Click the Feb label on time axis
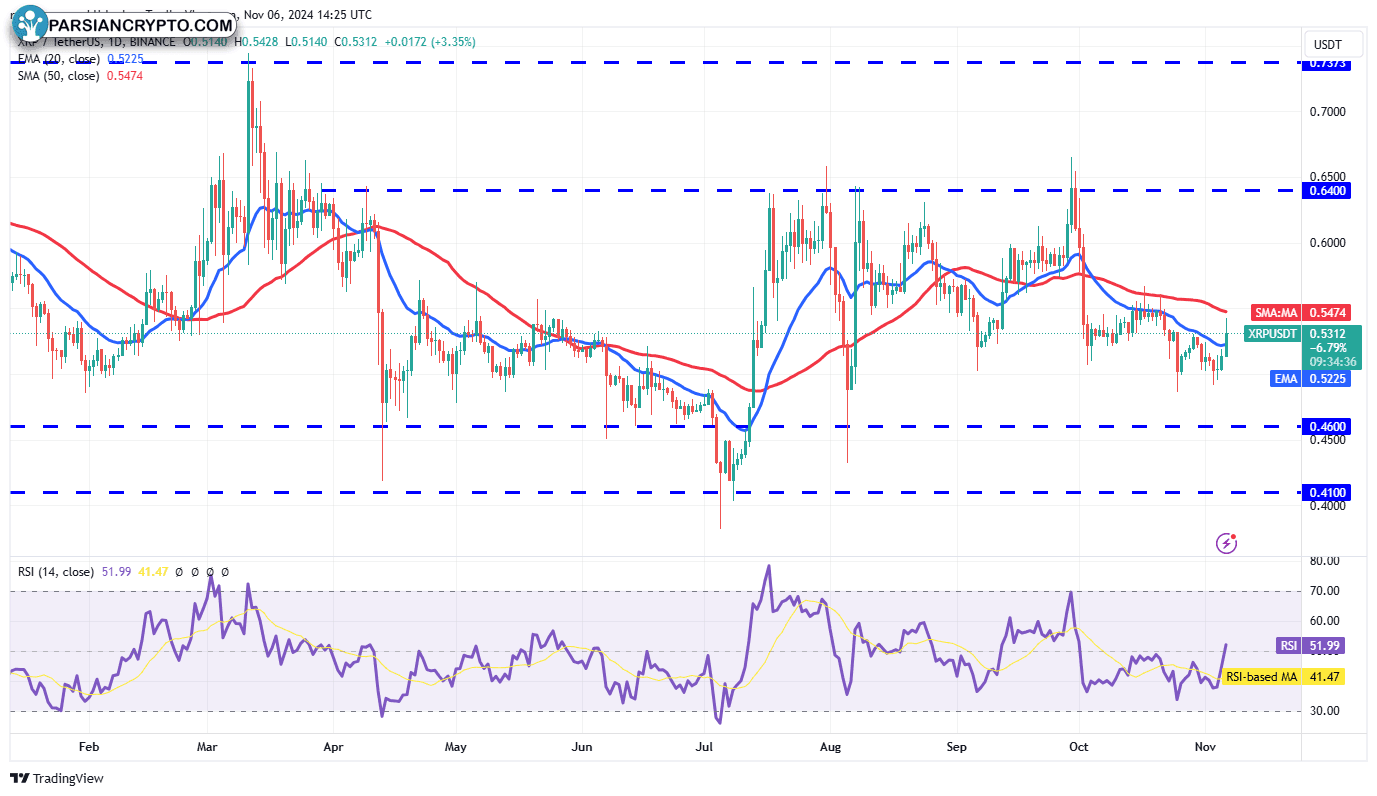 [x=88, y=747]
